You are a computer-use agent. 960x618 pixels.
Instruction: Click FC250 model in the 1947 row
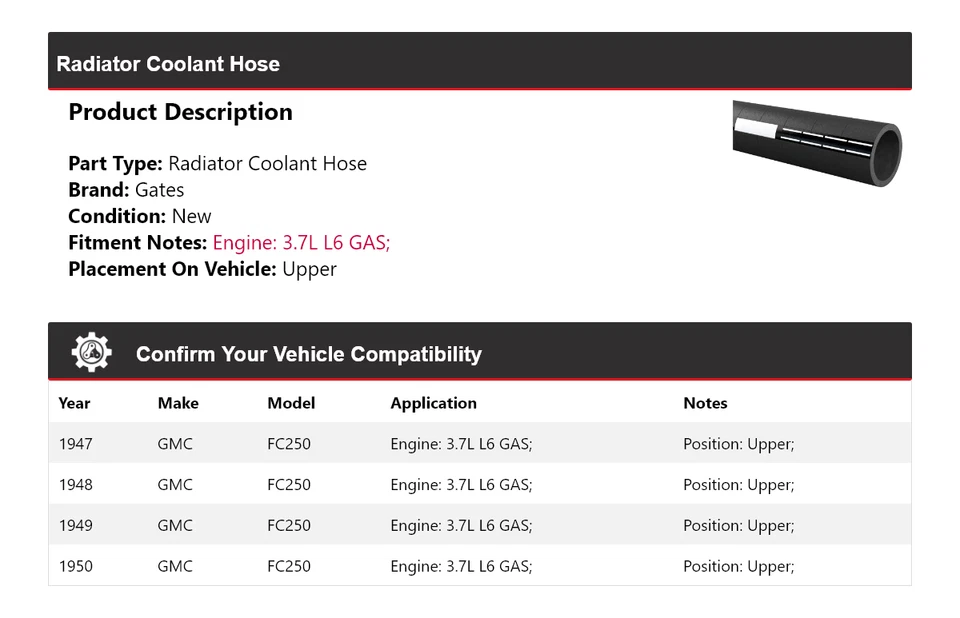[289, 444]
